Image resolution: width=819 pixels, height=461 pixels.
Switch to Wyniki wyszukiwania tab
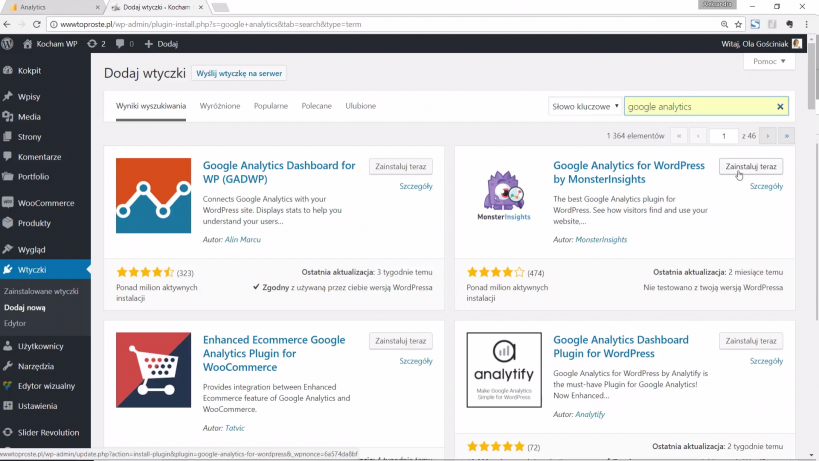(x=151, y=106)
